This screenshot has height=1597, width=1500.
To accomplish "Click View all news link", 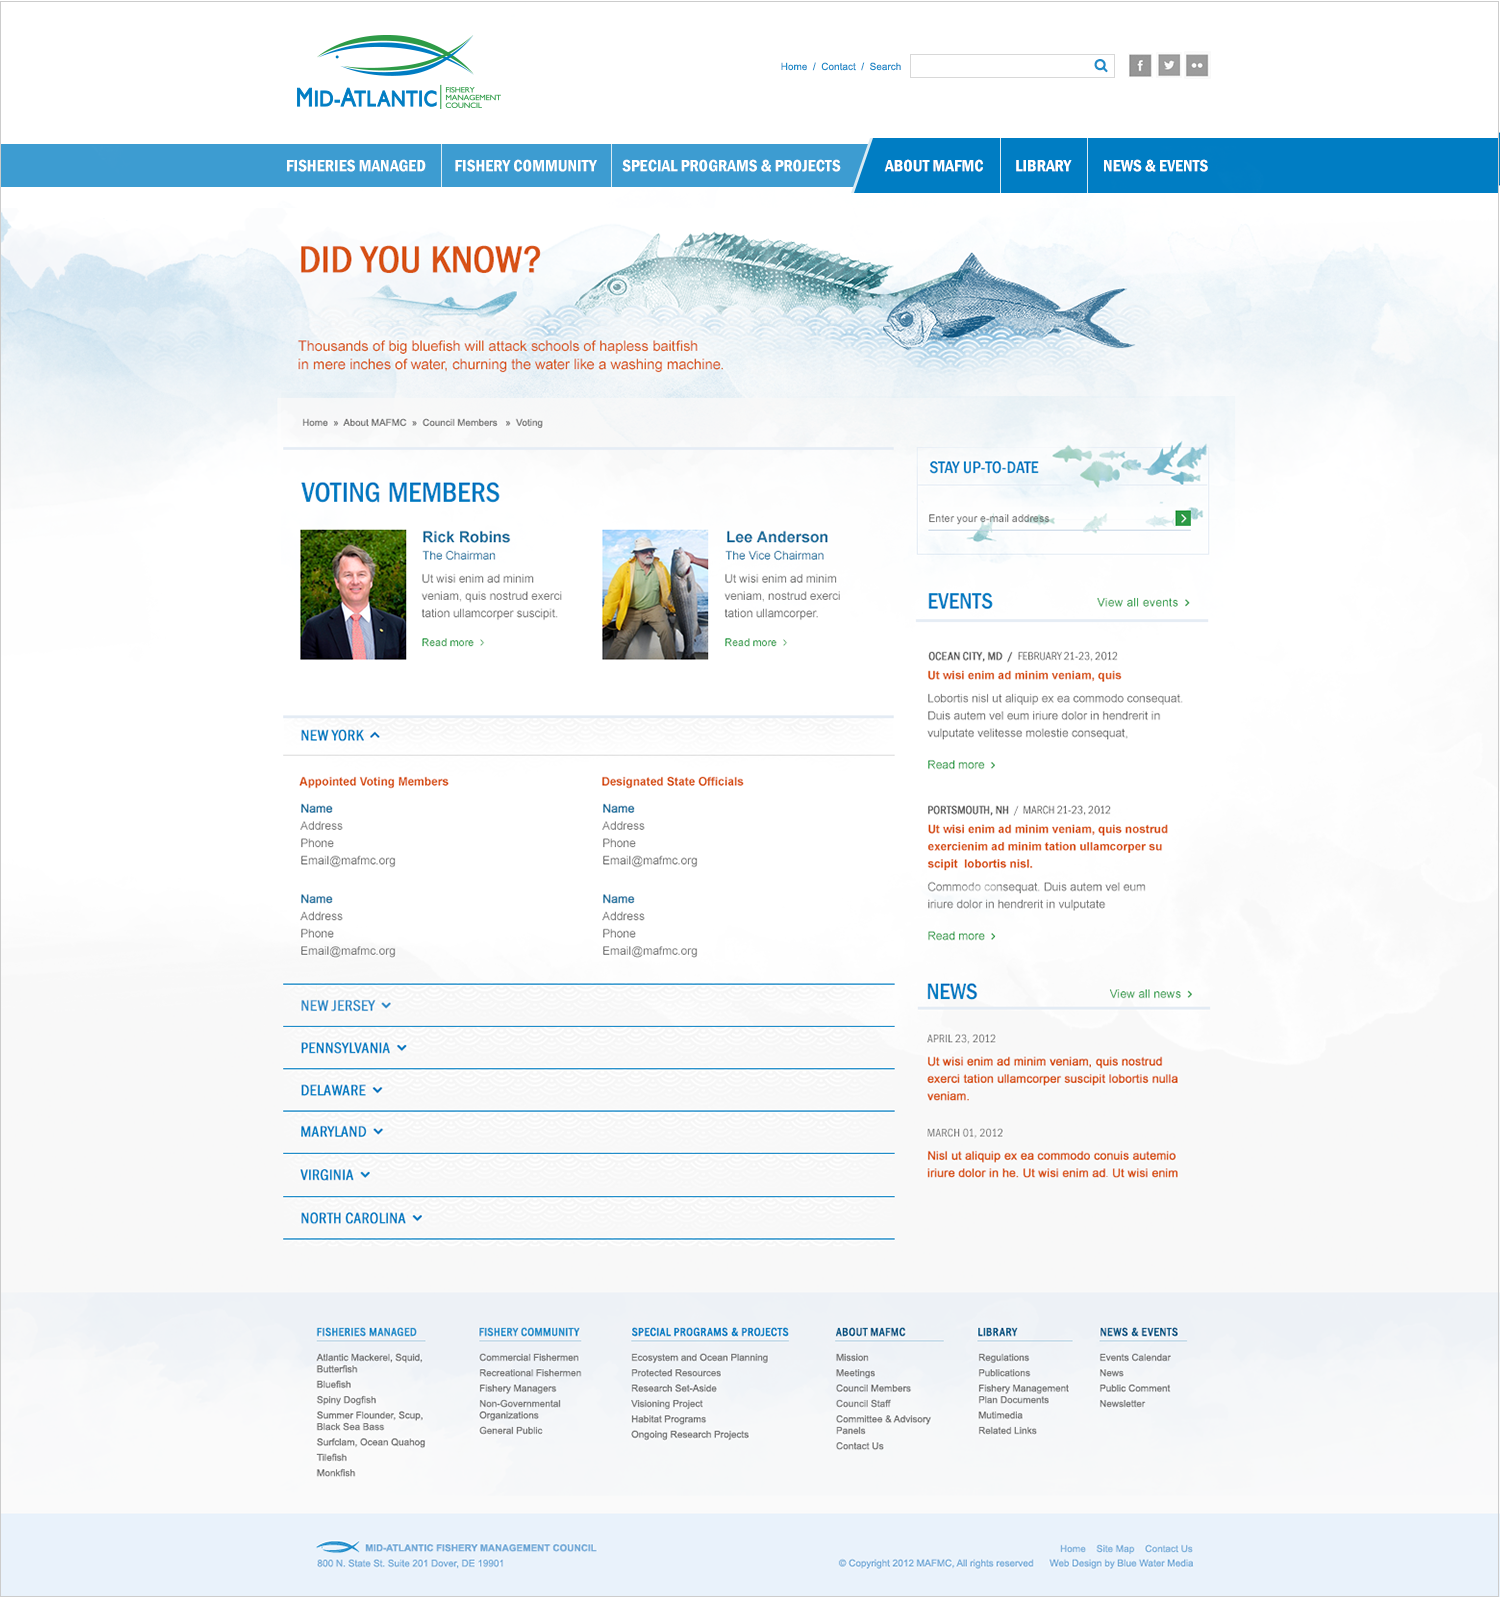I will tap(1151, 993).
